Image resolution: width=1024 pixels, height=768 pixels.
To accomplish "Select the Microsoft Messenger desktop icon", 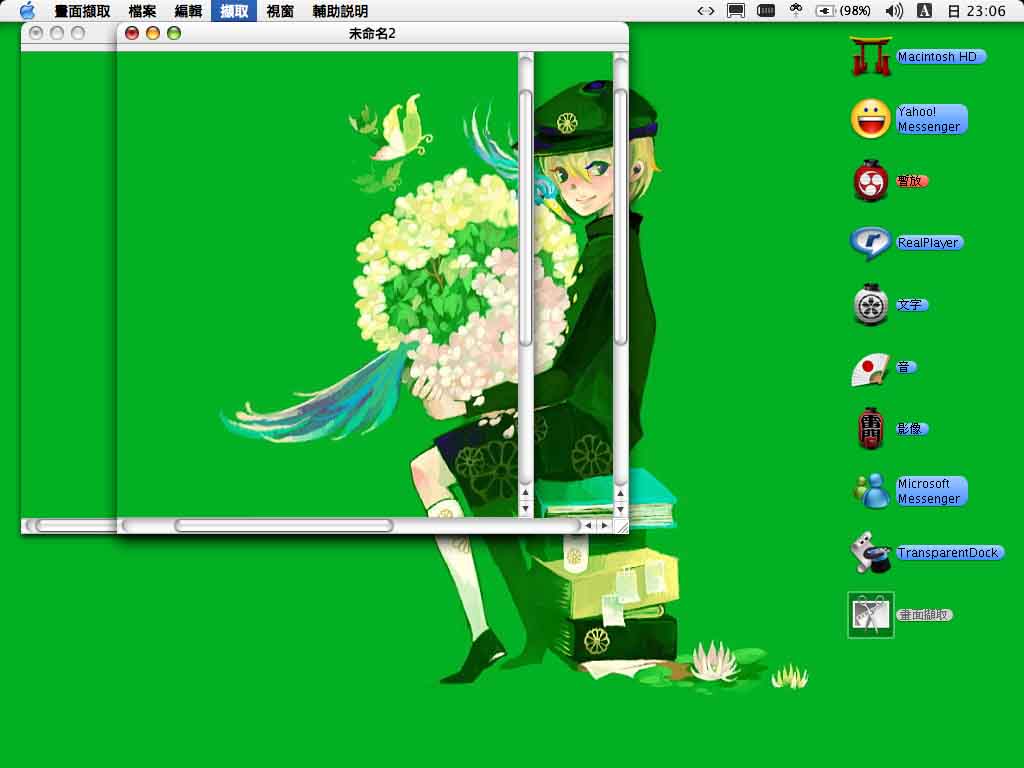I will click(872, 491).
